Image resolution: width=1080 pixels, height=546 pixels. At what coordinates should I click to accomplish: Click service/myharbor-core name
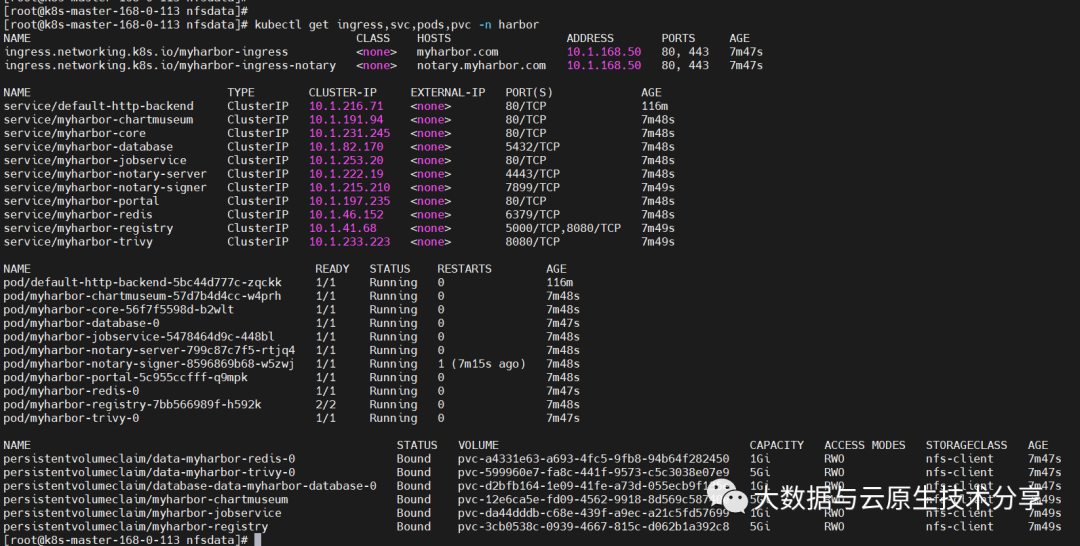point(74,133)
